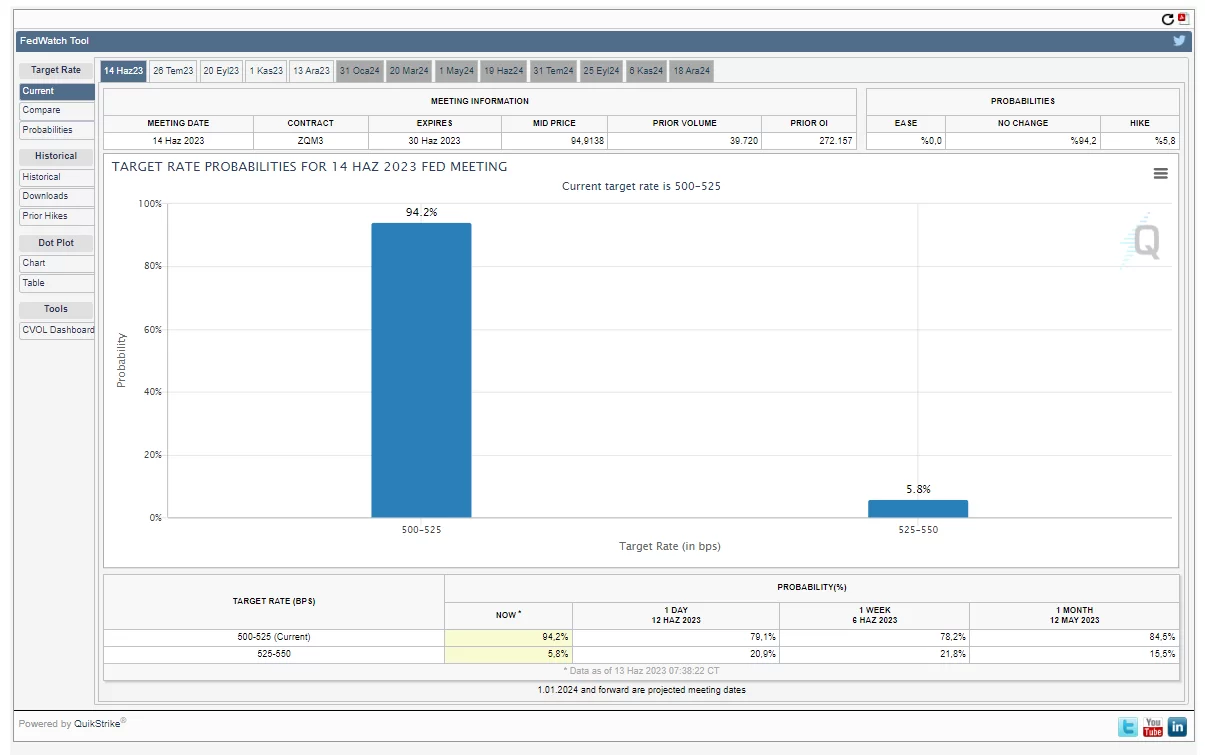Open the chart hamburger context menu
Viewport: 1205px width, 755px height.
(1160, 173)
